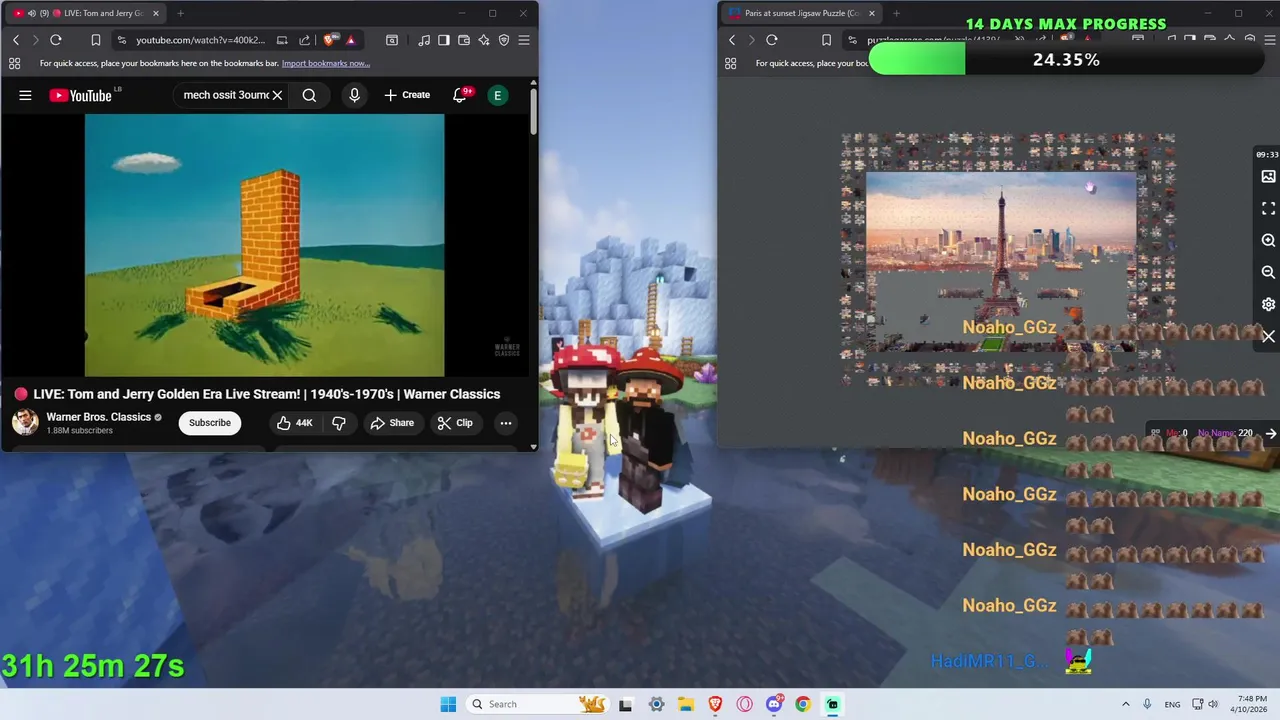
Task: Open a new tab in puzzle window
Action: tap(896, 13)
